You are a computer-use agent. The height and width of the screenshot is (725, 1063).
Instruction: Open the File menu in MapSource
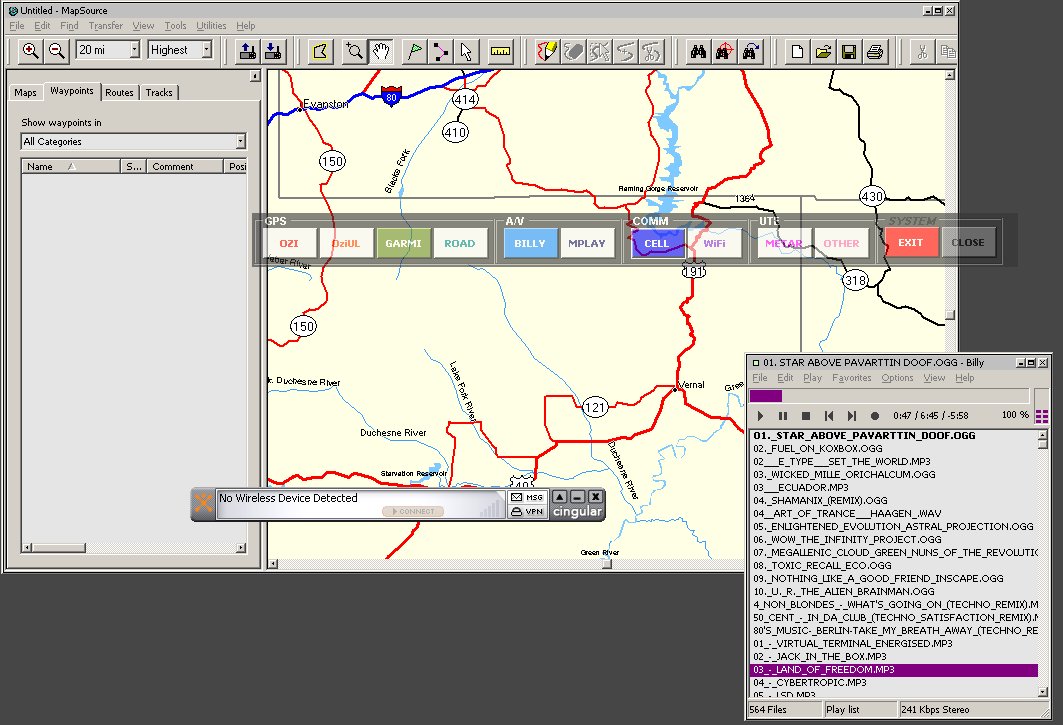[16, 26]
